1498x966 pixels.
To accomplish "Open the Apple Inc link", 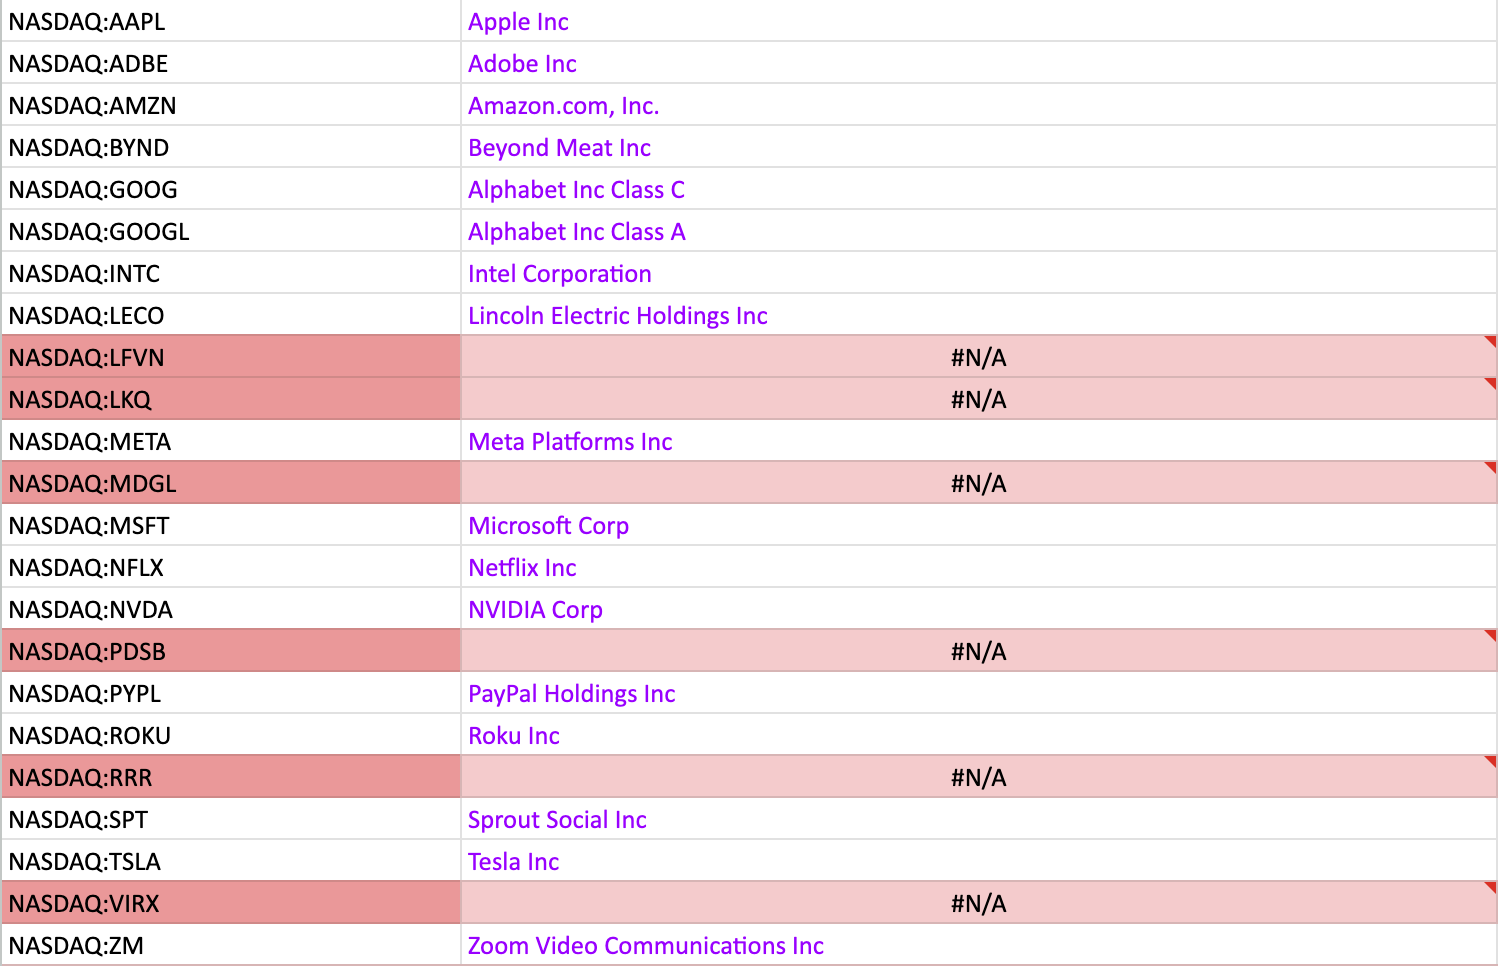I will [518, 22].
